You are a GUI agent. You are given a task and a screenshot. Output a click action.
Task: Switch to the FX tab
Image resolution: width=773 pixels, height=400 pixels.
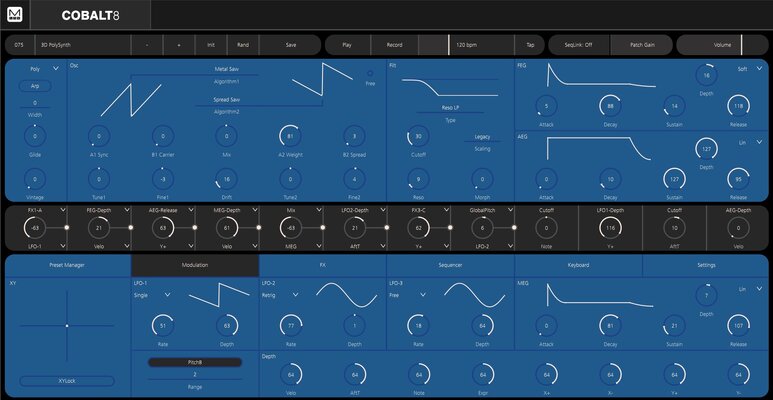[322, 265]
